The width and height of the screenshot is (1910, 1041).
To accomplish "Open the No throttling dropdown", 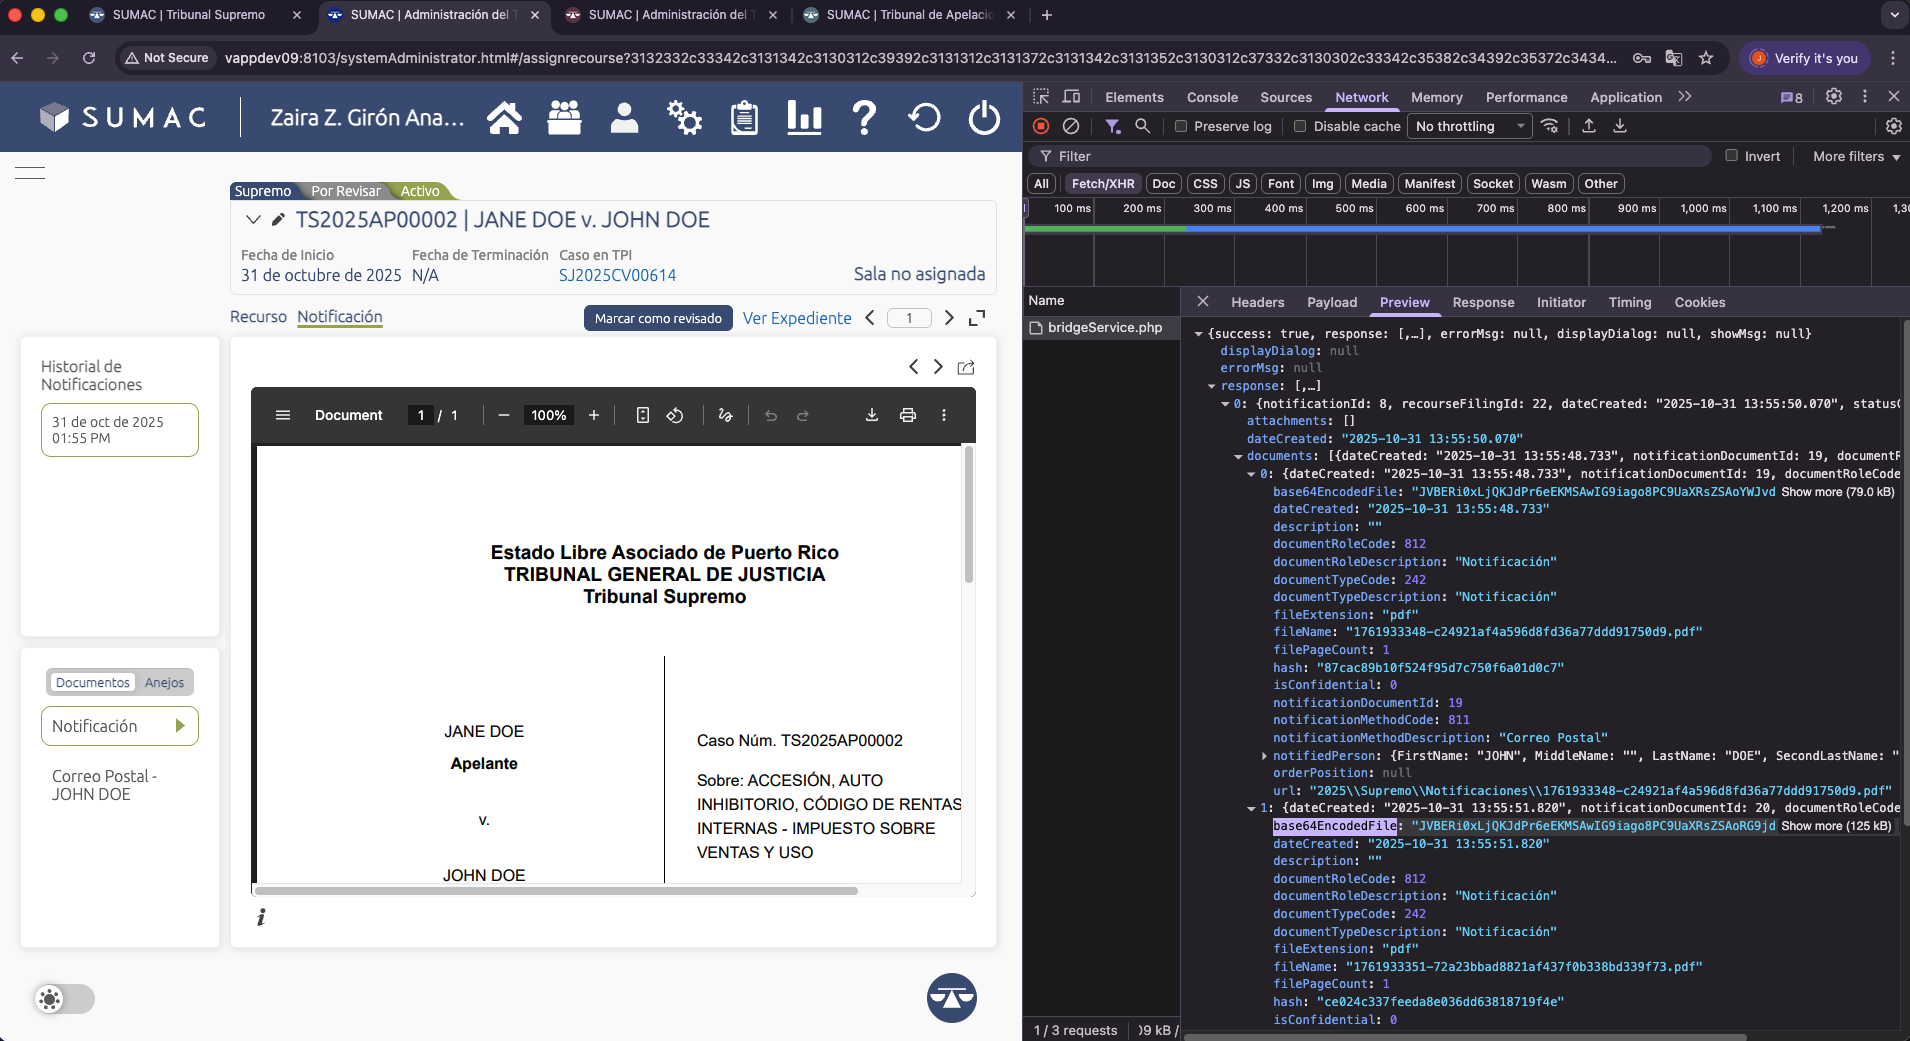I will (x=1469, y=126).
